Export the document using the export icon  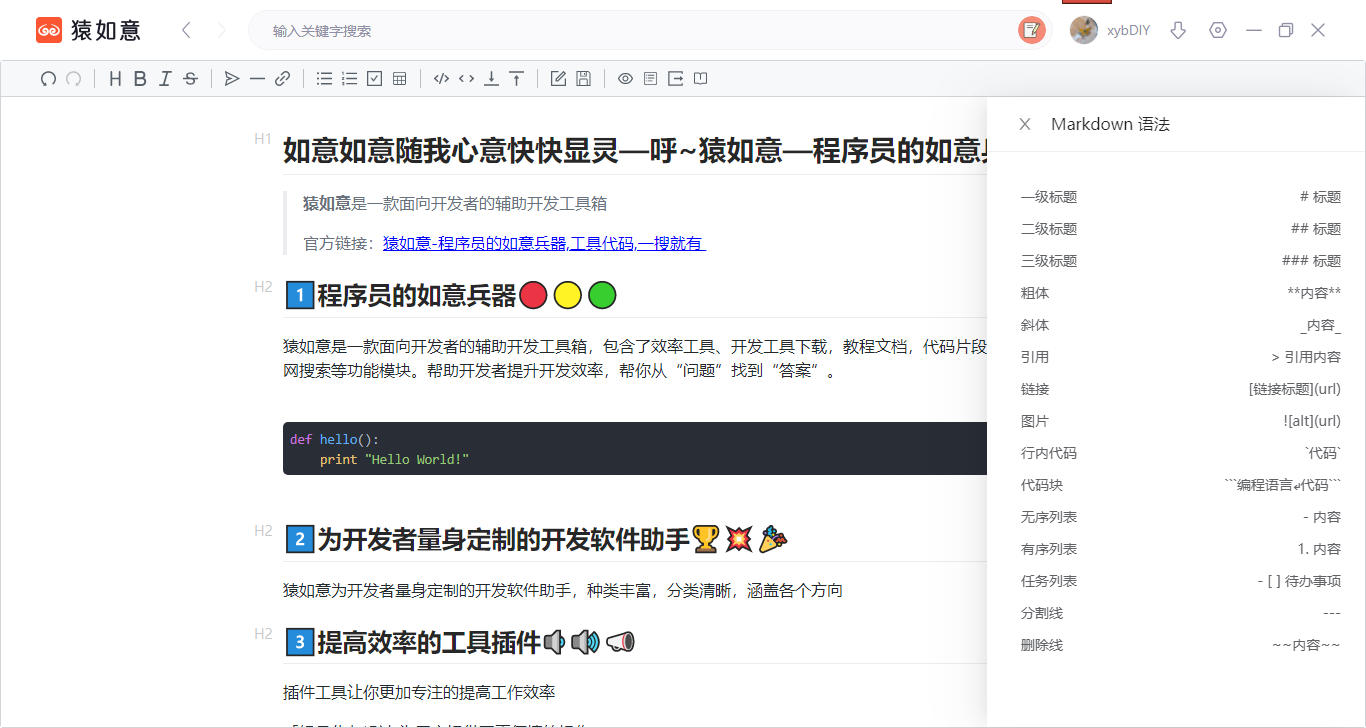point(675,79)
